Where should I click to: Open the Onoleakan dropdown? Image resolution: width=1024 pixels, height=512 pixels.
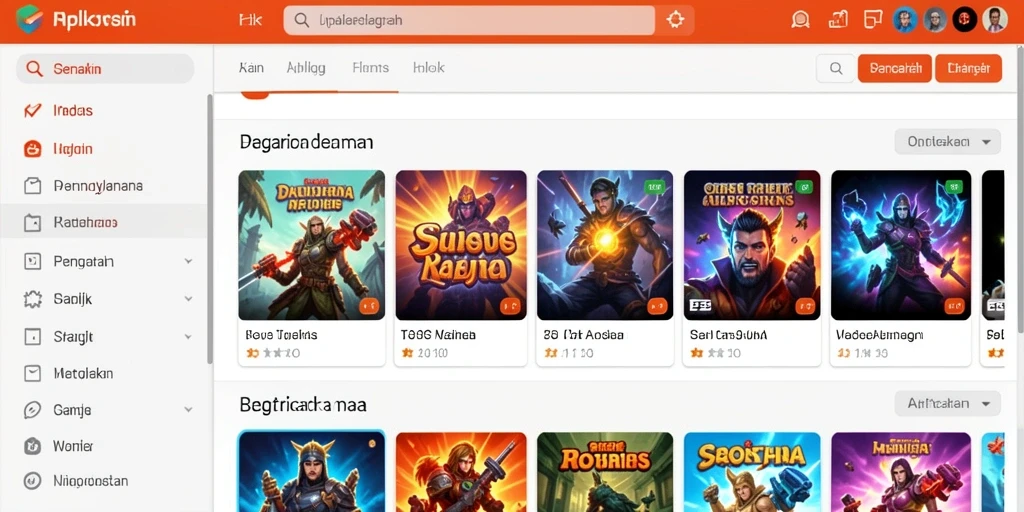947,142
